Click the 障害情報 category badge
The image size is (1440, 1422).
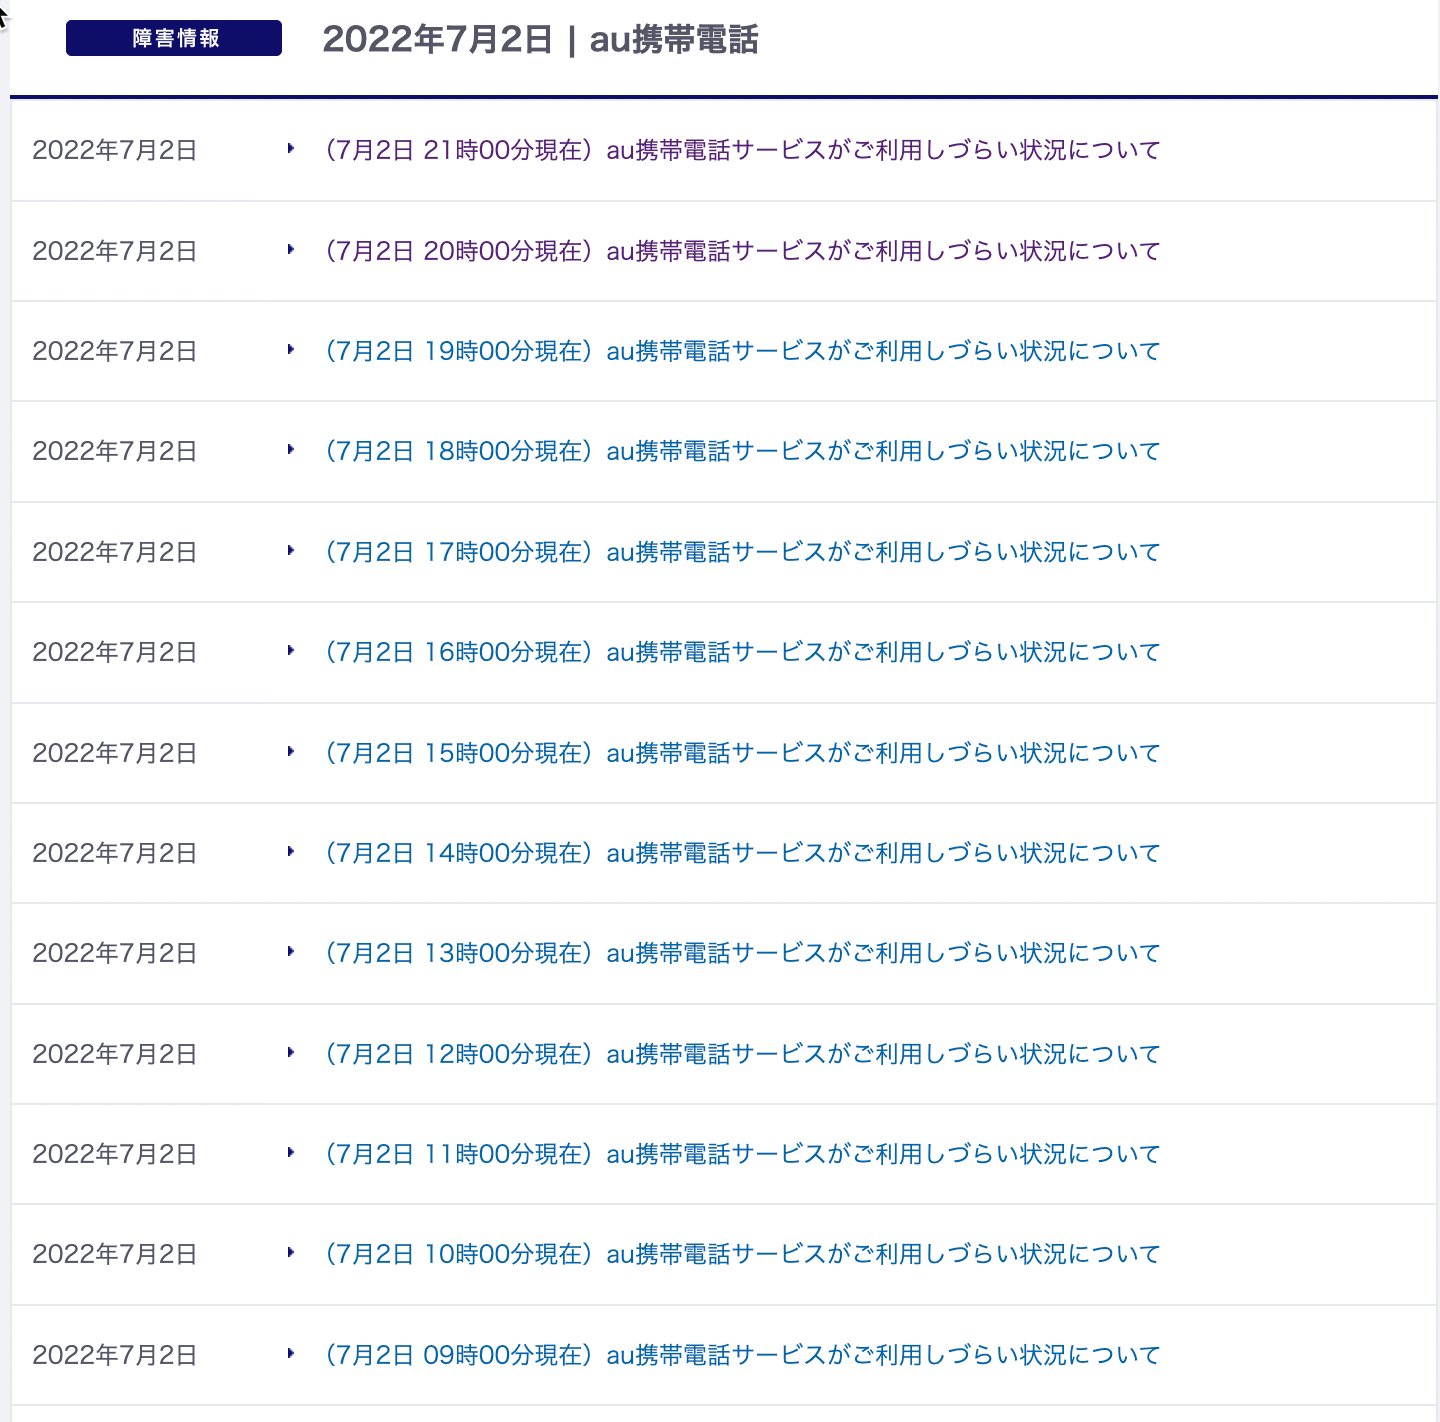pos(174,38)
